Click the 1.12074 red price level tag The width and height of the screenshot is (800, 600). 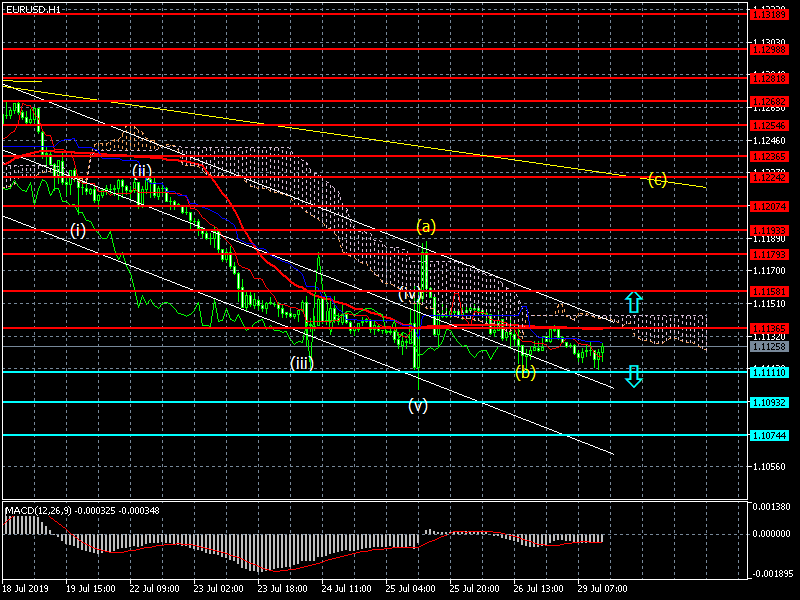click(x=769, y=207)
